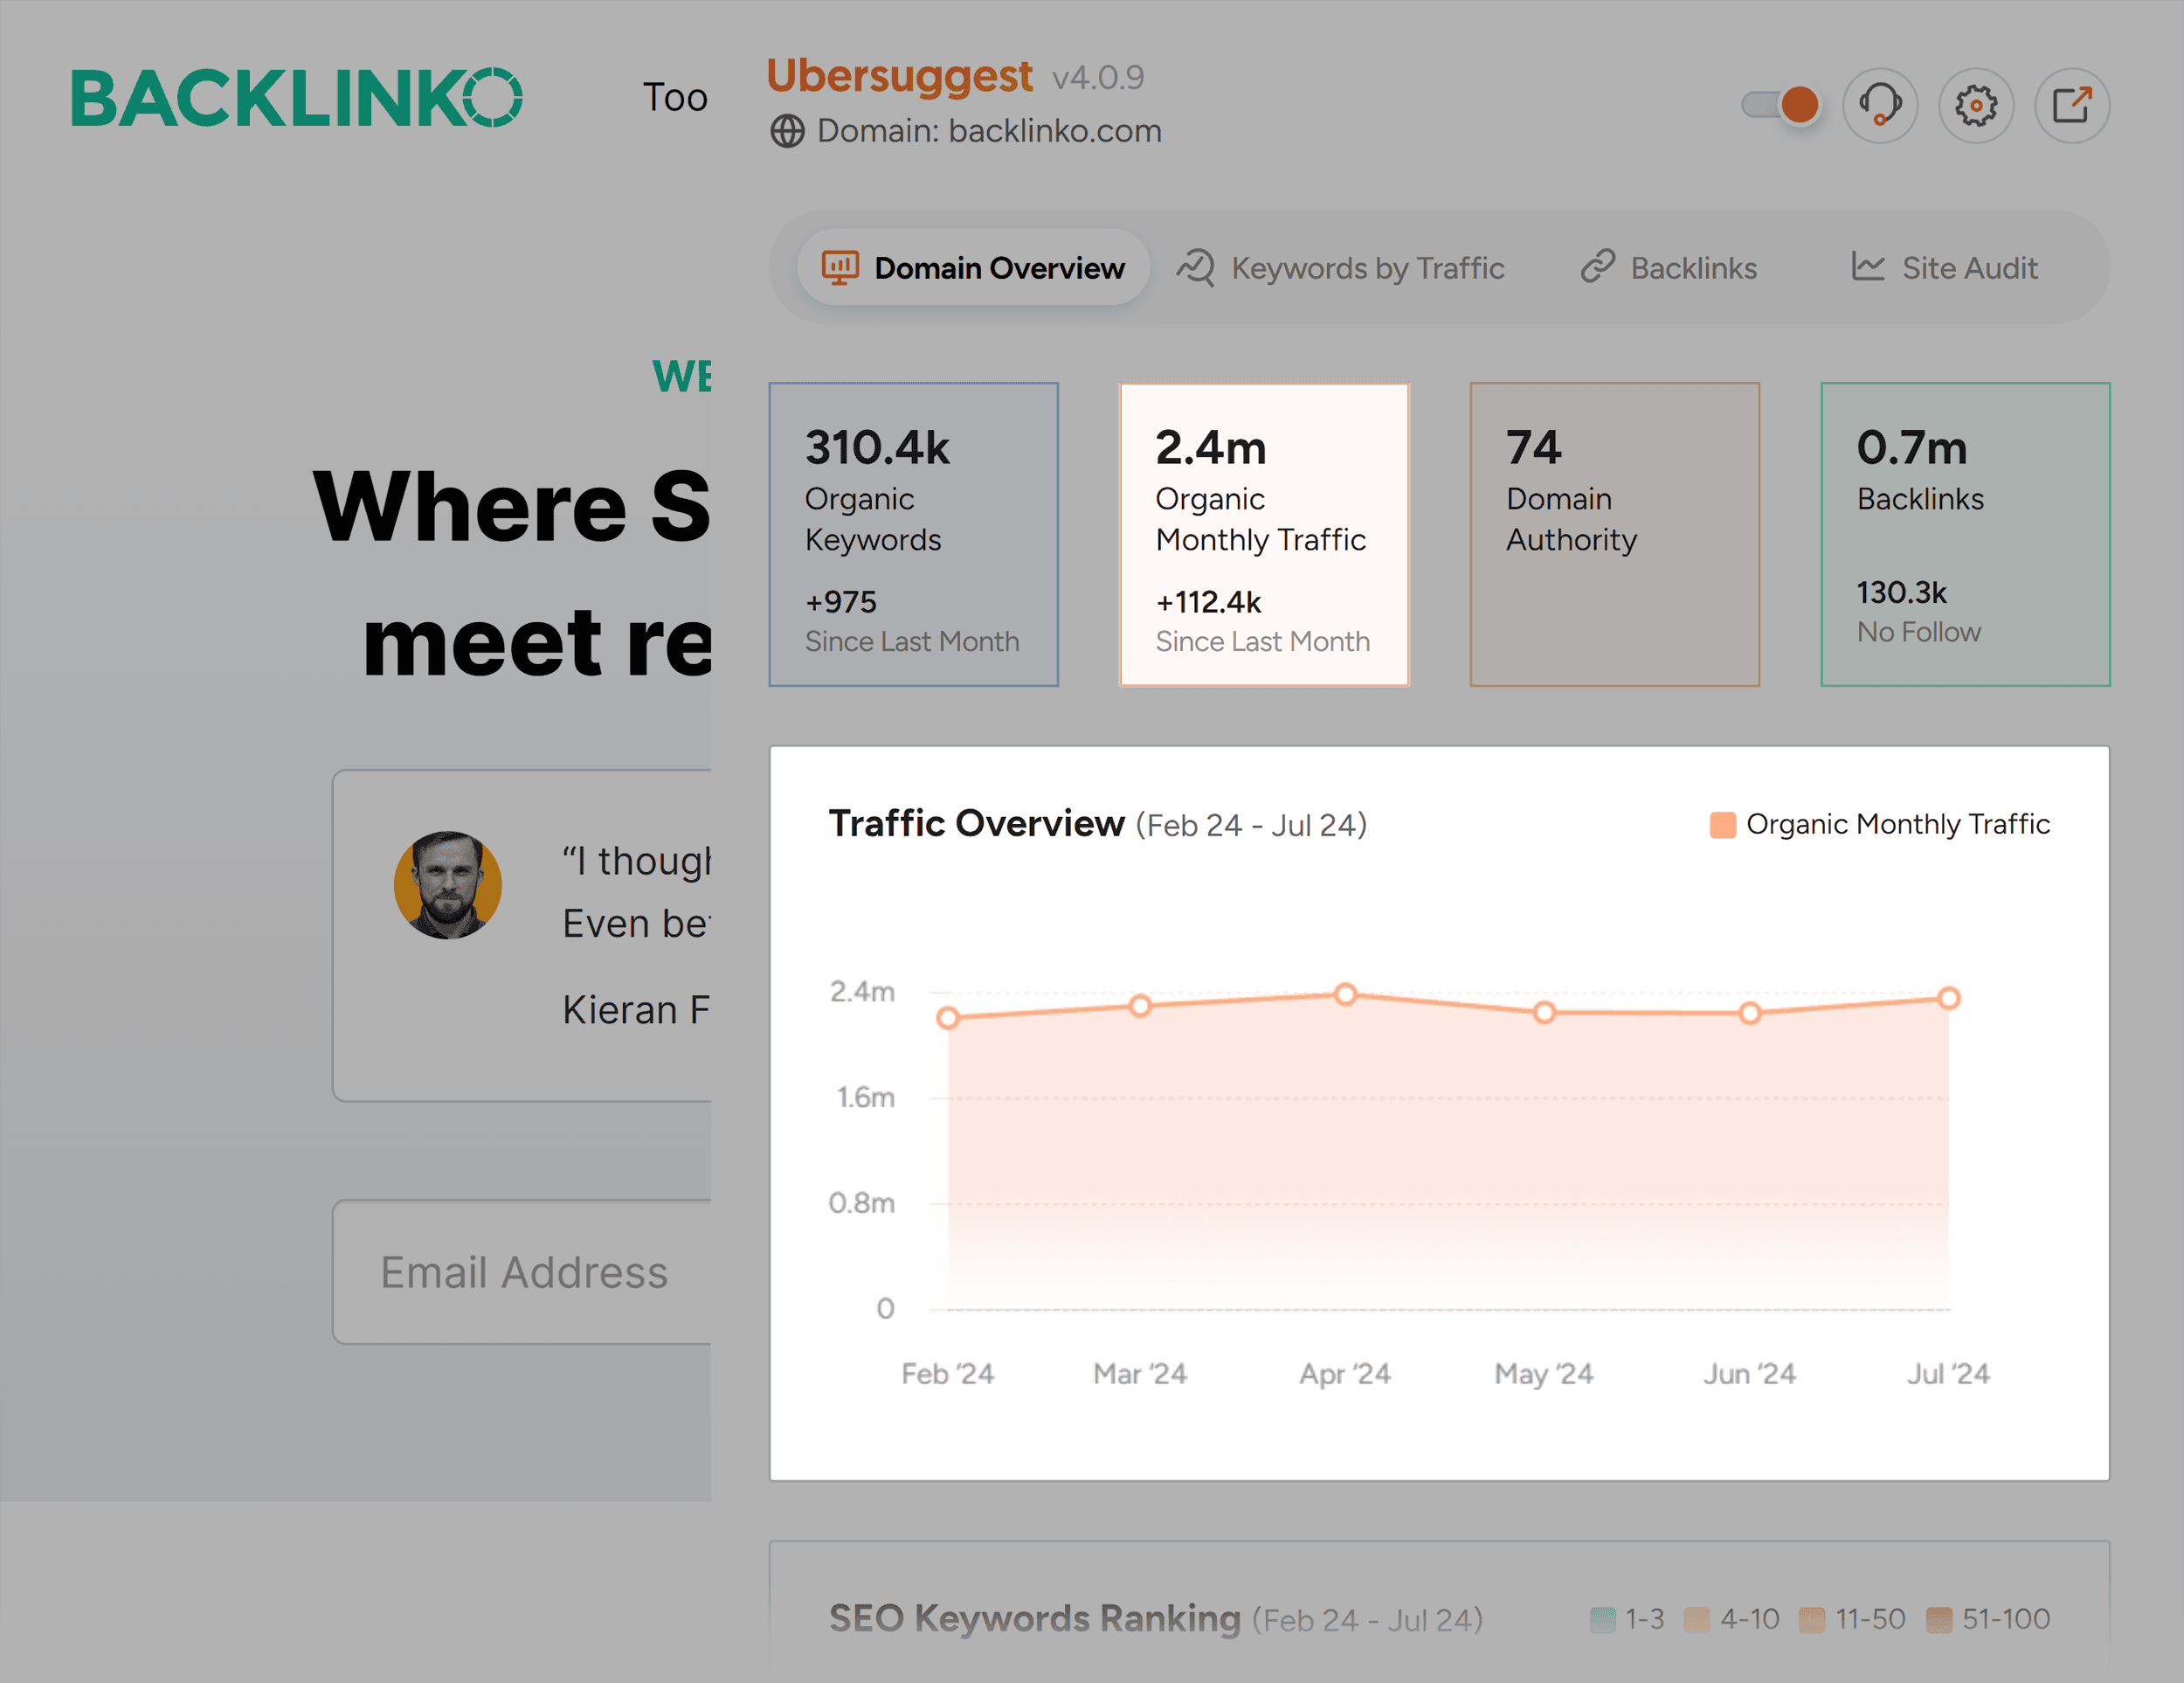This screenshot has height=1683, width=2184.
Task: Click the magnifier icon for Keywords by Traffic
Action: pos(1196,267)
